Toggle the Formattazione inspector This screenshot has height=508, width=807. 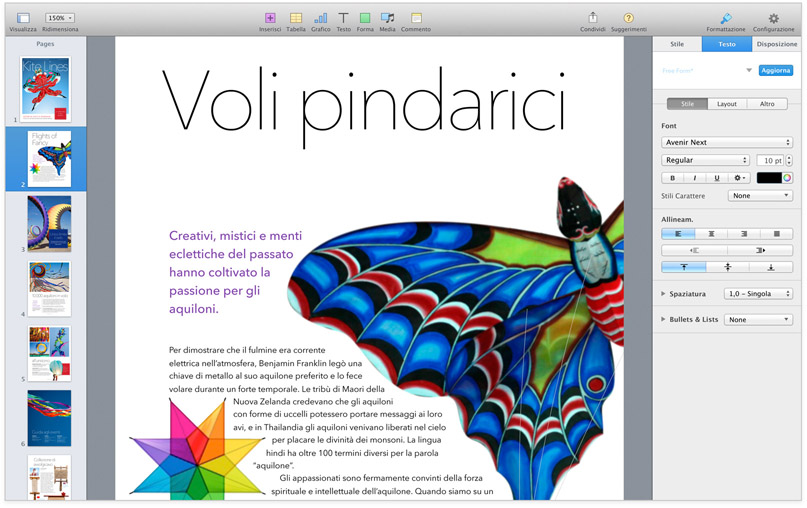click(x=726, y=19)
